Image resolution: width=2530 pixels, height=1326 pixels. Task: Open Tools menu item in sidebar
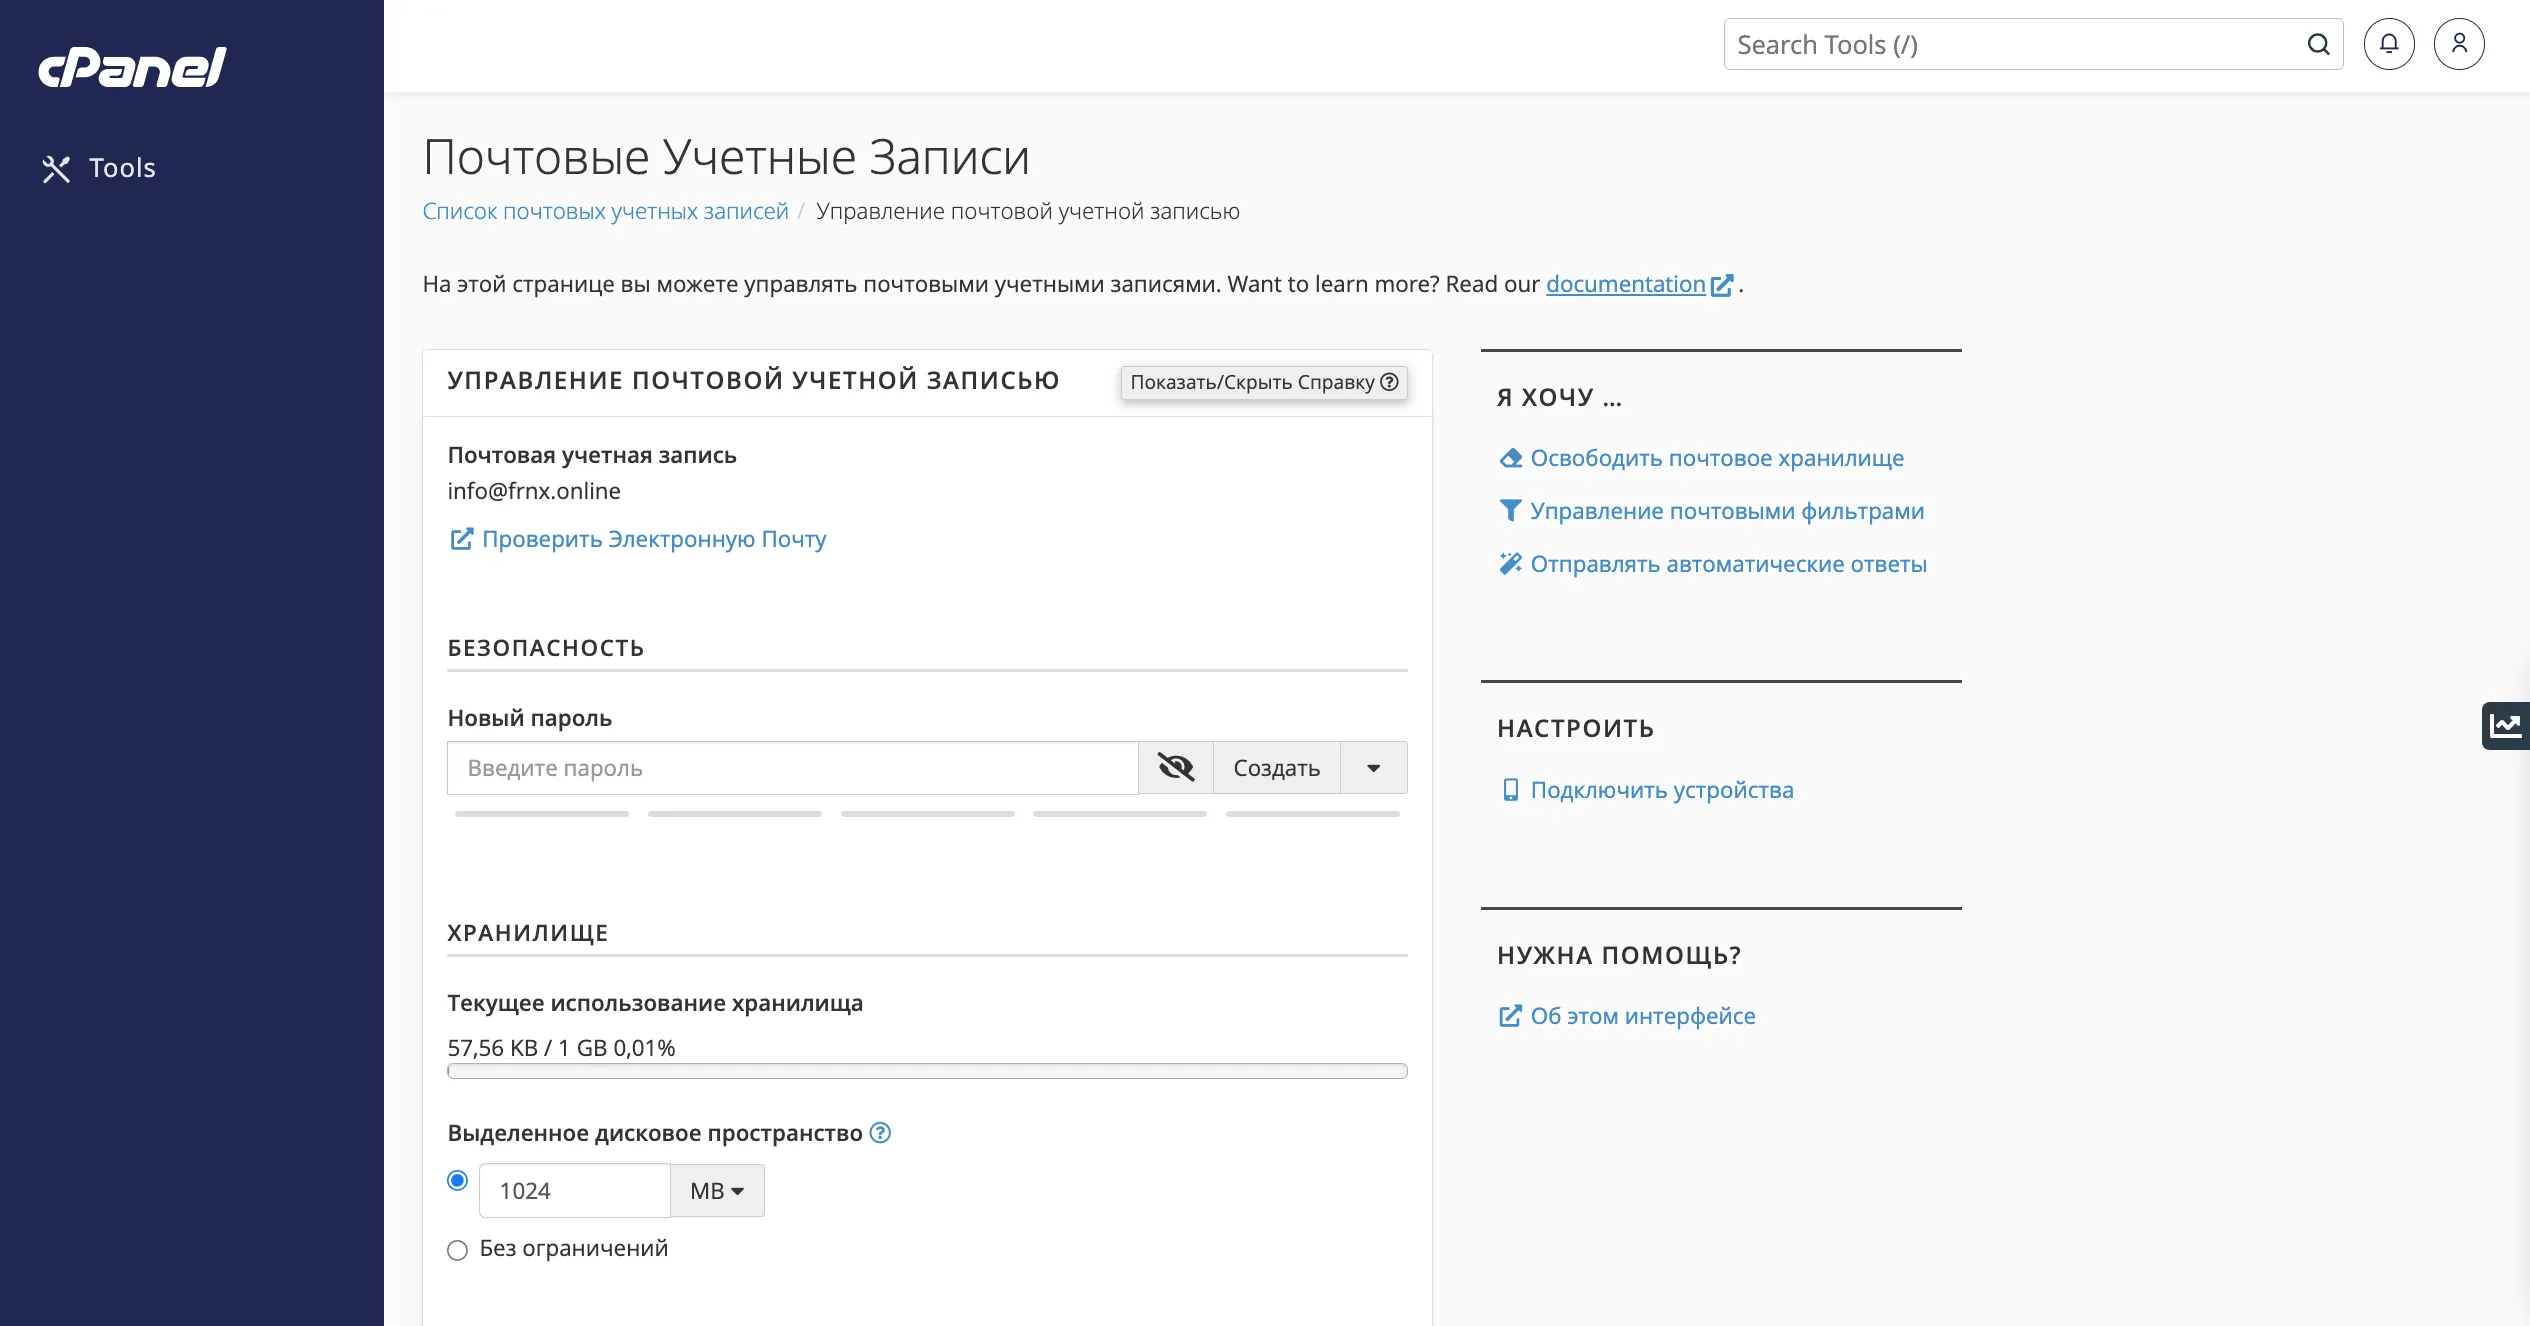pyautogui.click(x=122, y=168)
